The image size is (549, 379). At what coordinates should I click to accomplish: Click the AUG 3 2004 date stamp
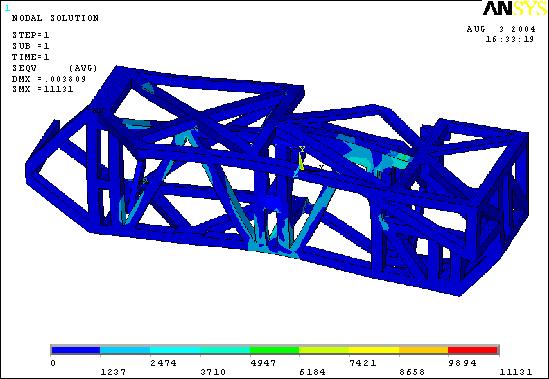click(x=501, y=29)
